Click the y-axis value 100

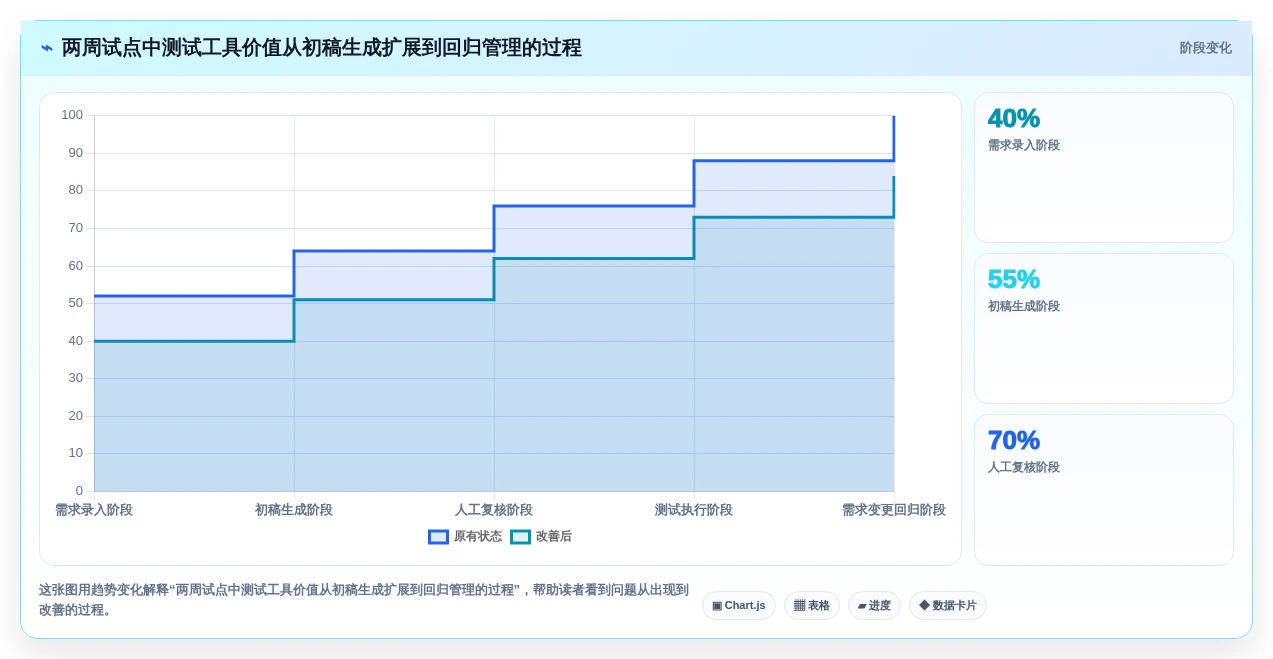72,115
